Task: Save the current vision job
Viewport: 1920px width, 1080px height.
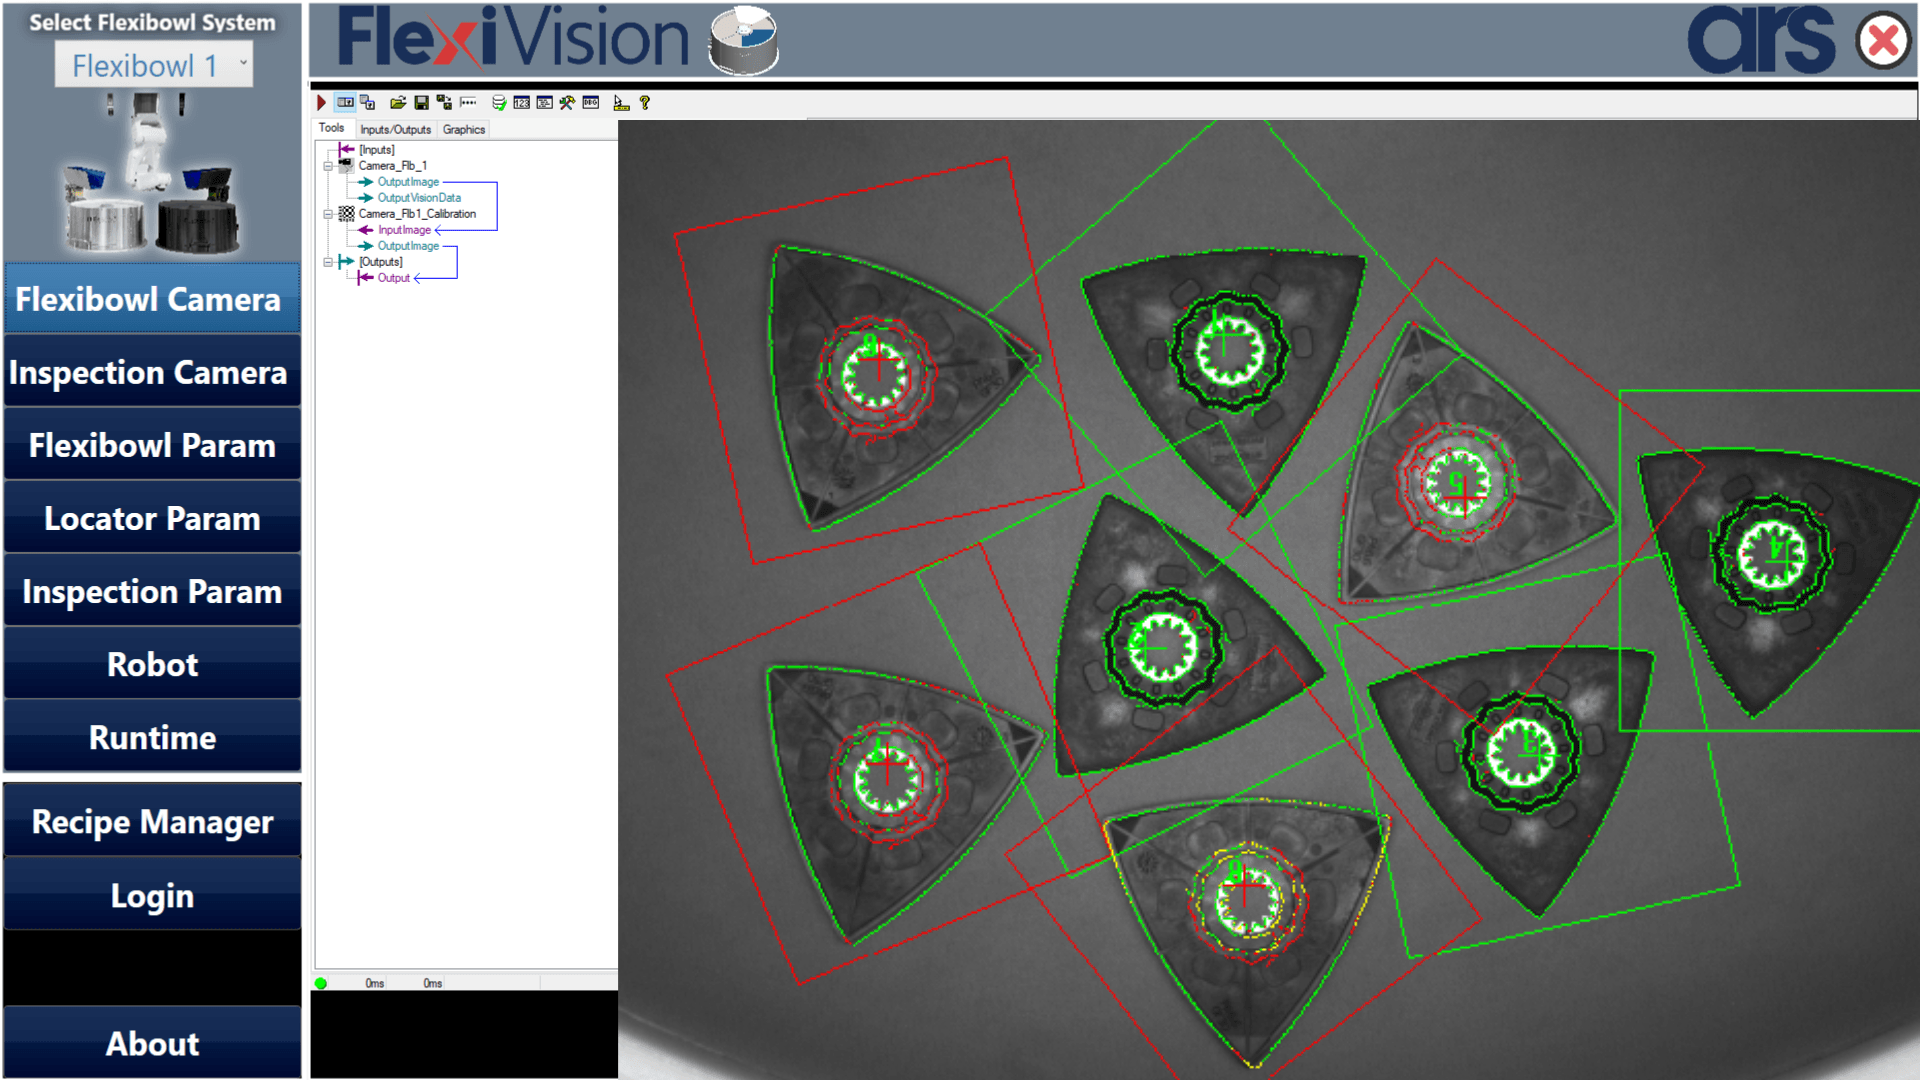Action: 420,102
